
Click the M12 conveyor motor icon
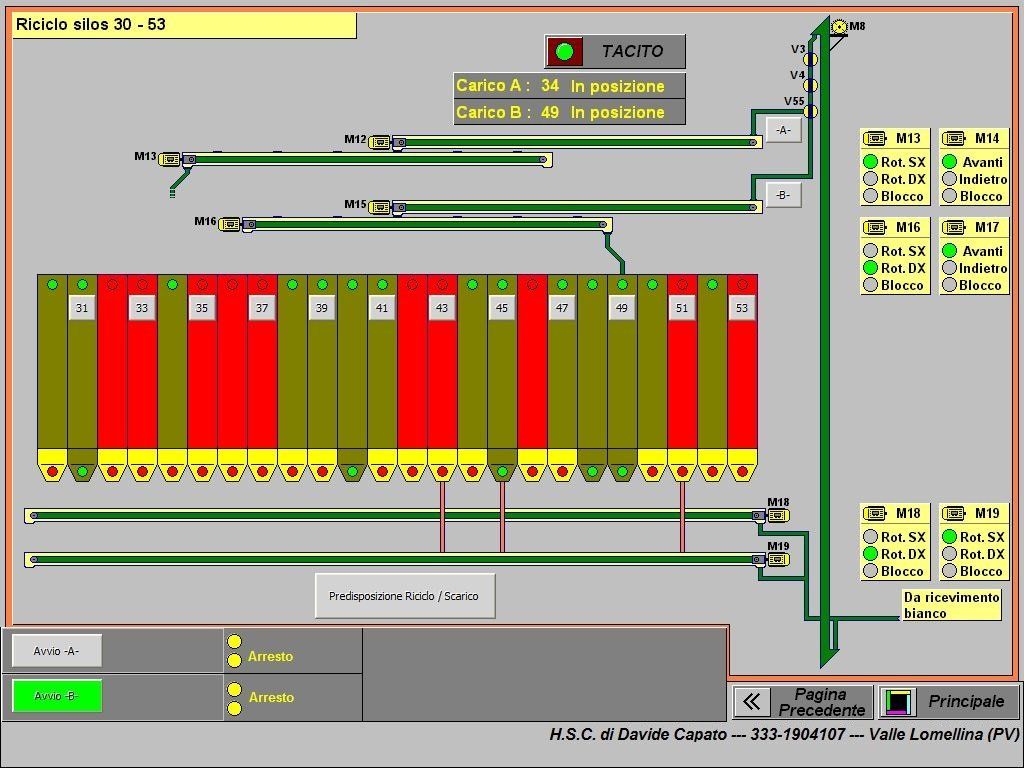pos(380,143)
